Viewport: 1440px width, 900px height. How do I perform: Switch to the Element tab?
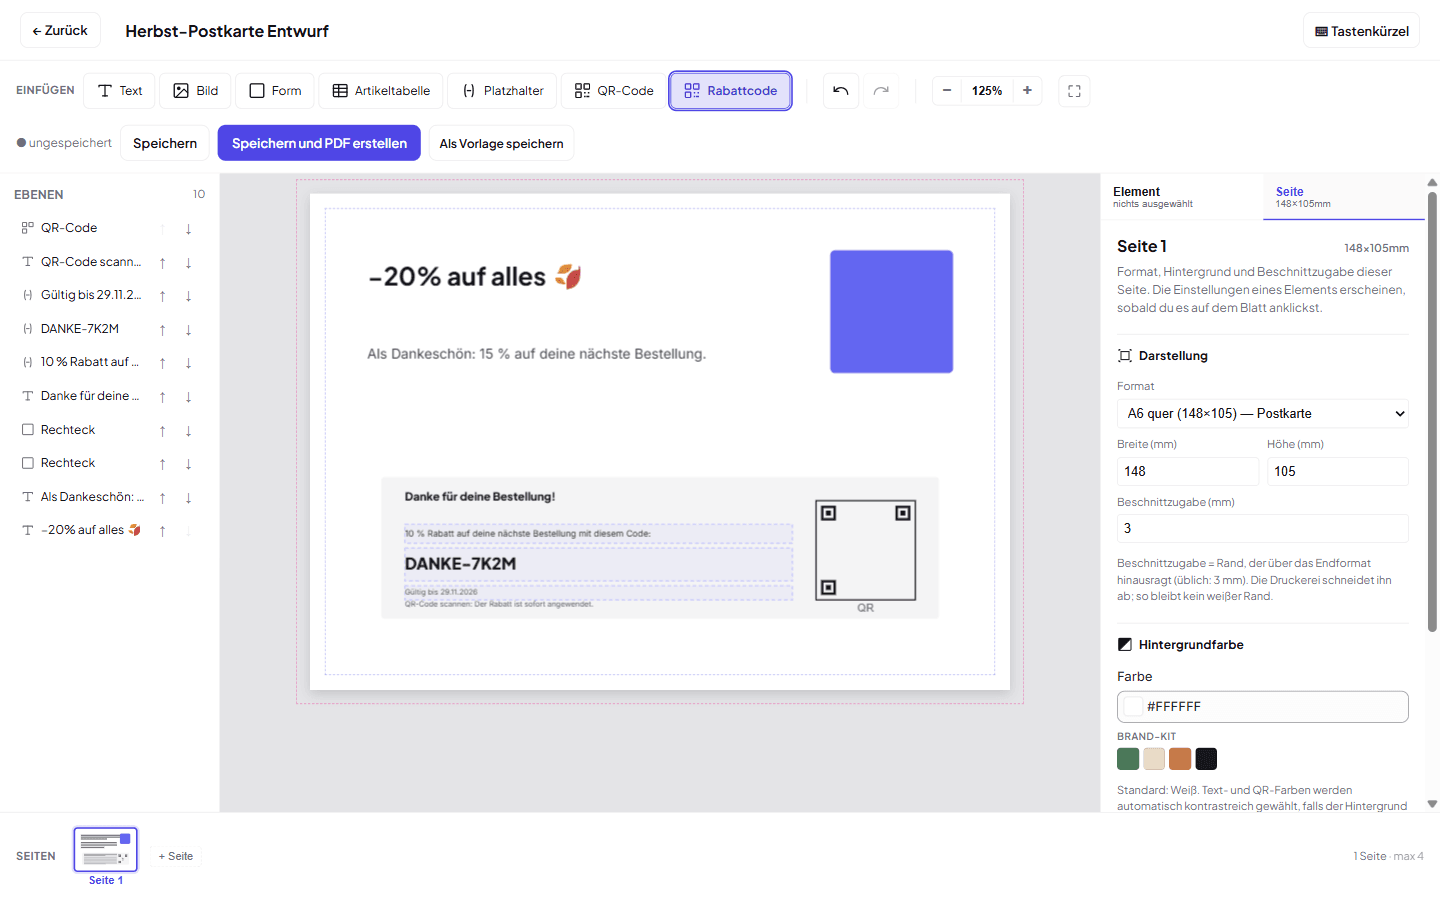point(1182,197)
